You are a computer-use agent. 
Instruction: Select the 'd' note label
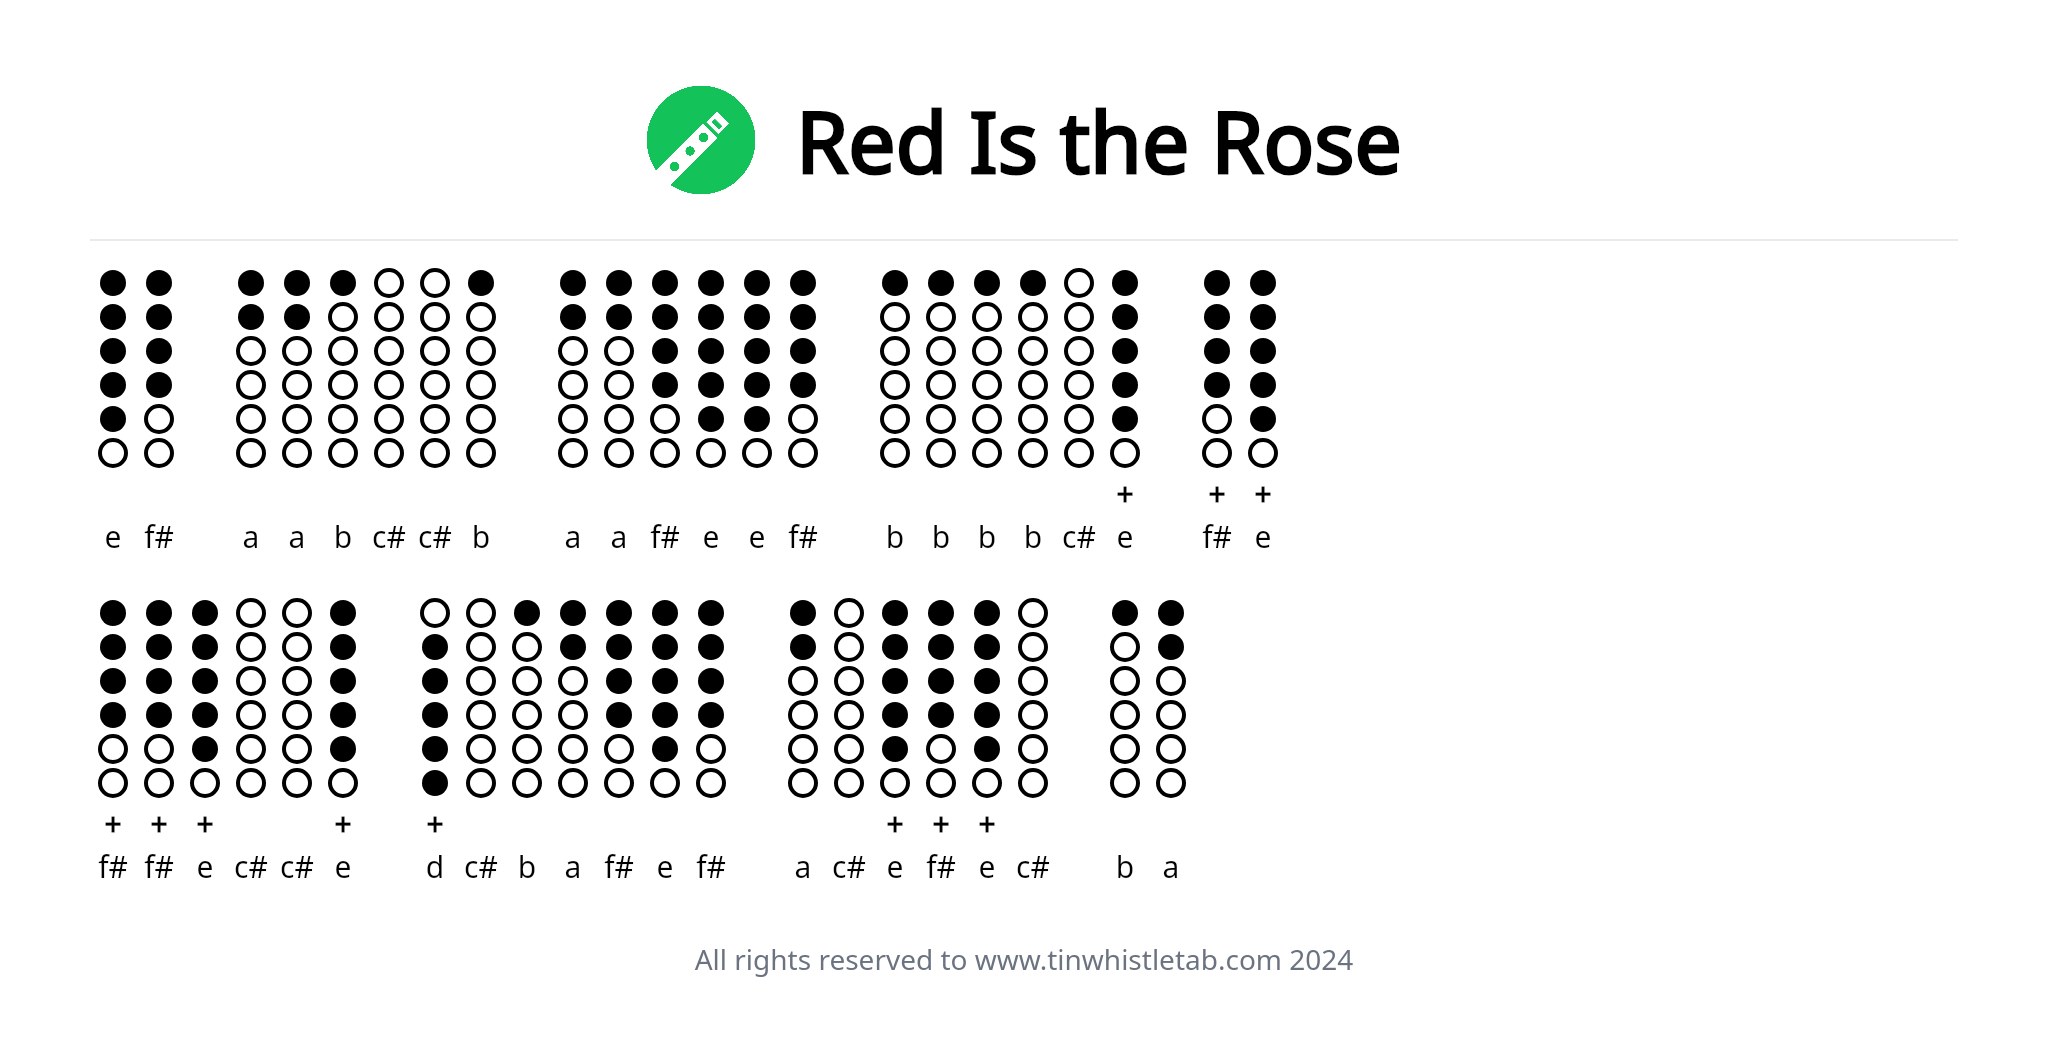pyautogui.click(x=435, y=868)
